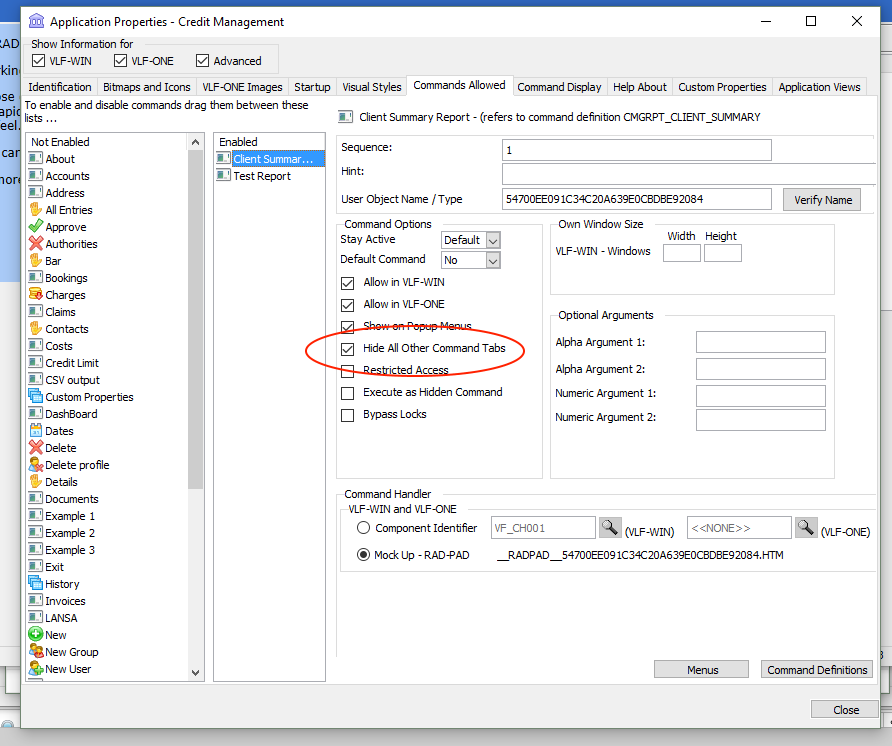Open the Application Views tab
Viewport: 892px width, 746px height.
[819, 87]
